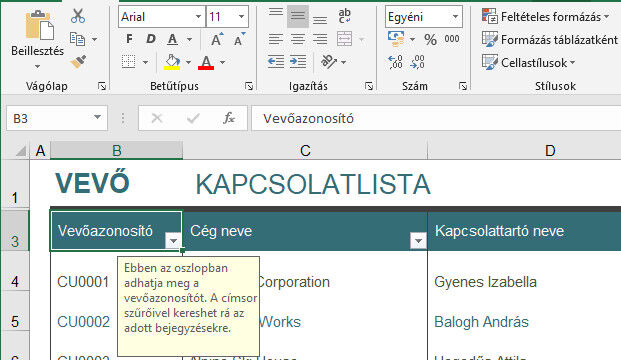Open the Arial font name dropdown
The height and width of the screenshot is (360, 621).
[198, 17]
